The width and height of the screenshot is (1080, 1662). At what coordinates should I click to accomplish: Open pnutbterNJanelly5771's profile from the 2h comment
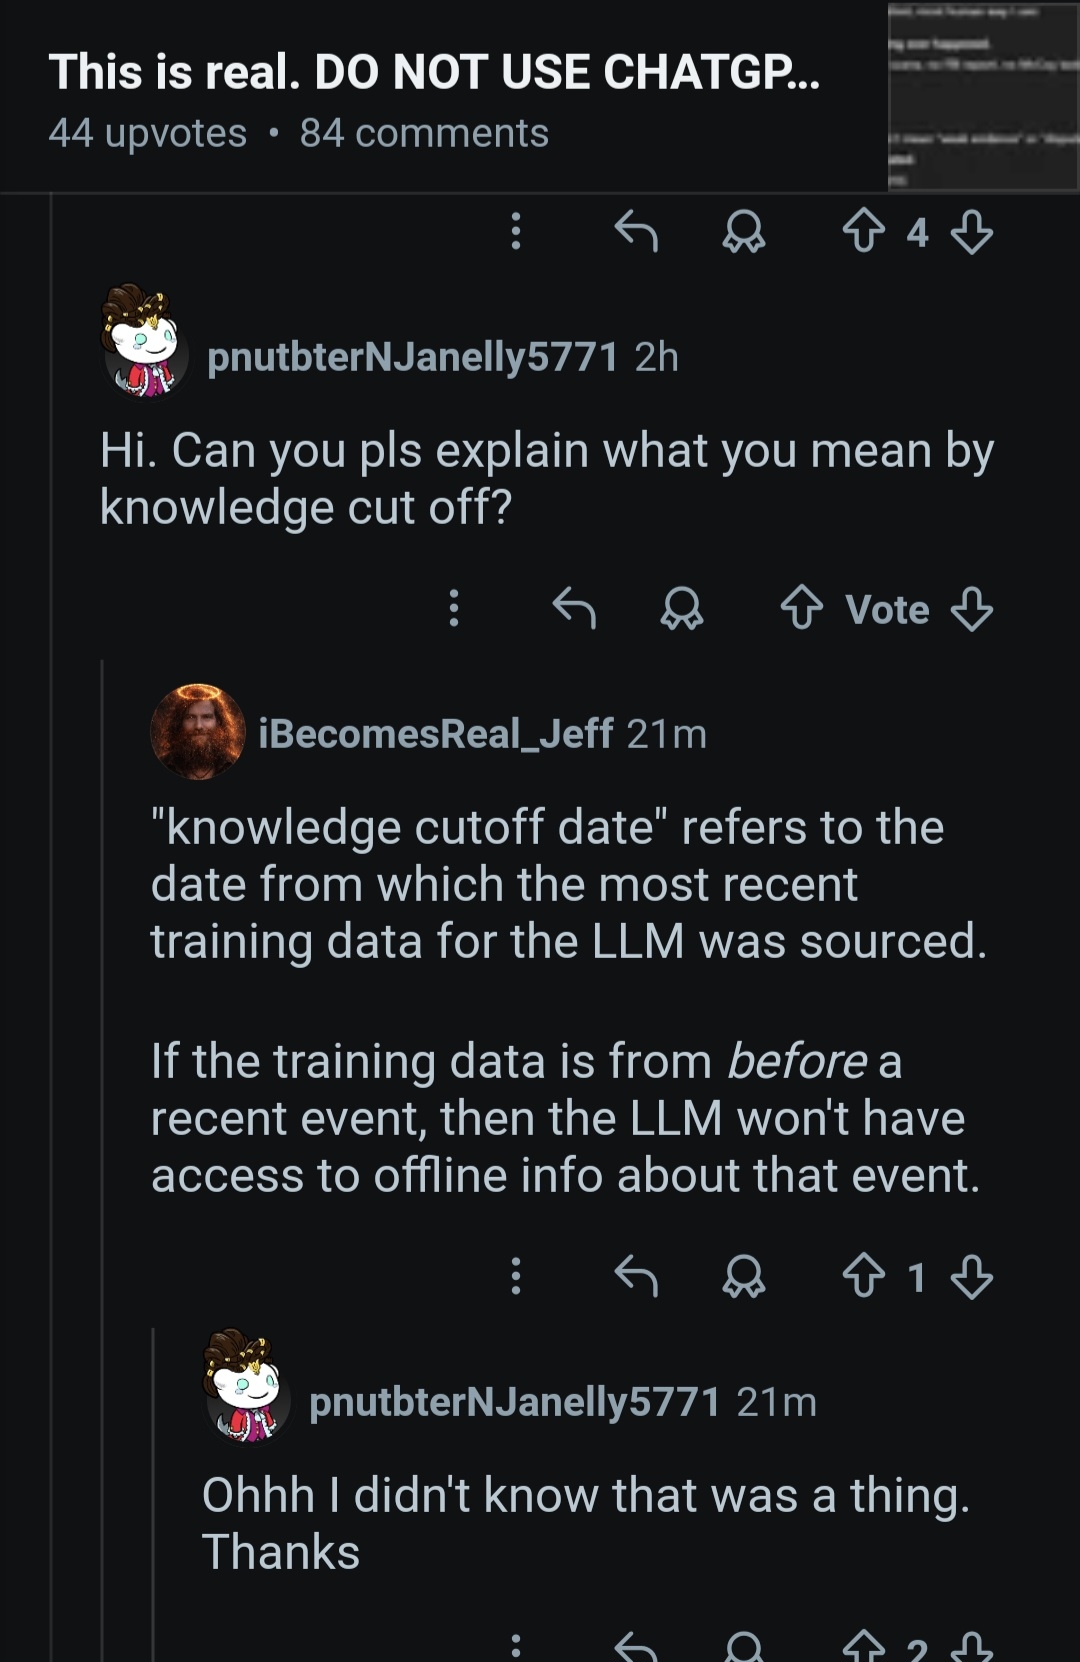412,357
